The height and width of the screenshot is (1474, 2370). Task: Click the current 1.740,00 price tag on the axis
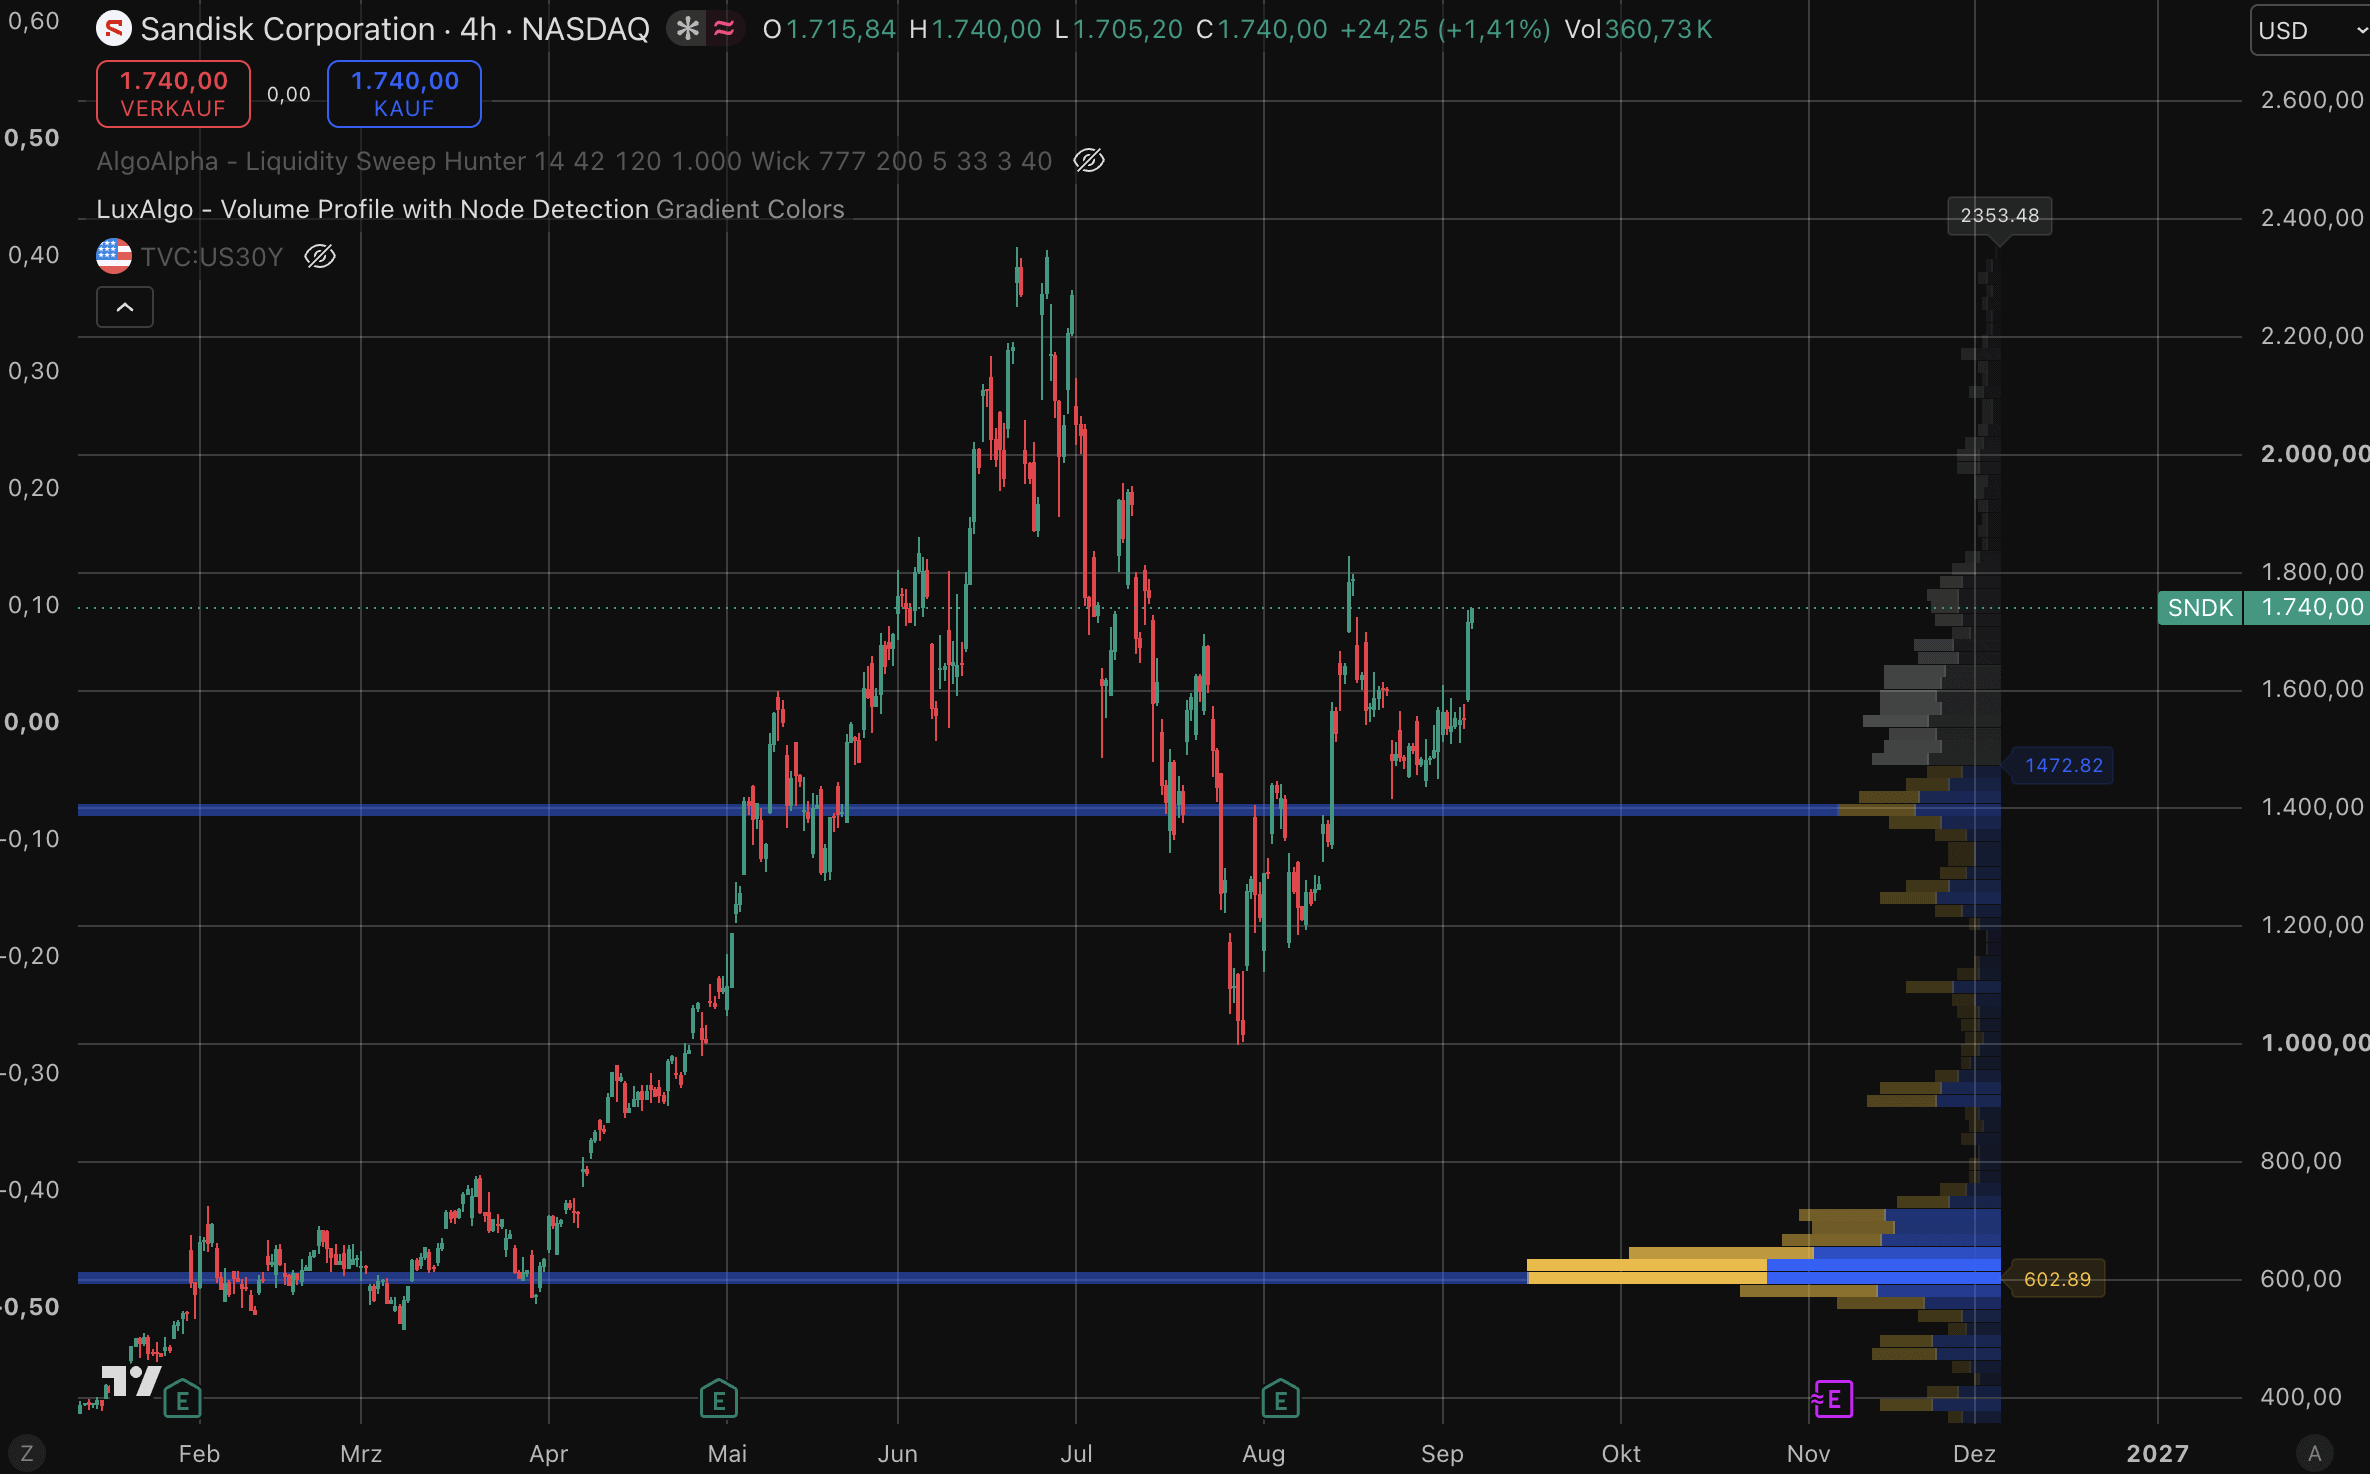(2307, 607)
